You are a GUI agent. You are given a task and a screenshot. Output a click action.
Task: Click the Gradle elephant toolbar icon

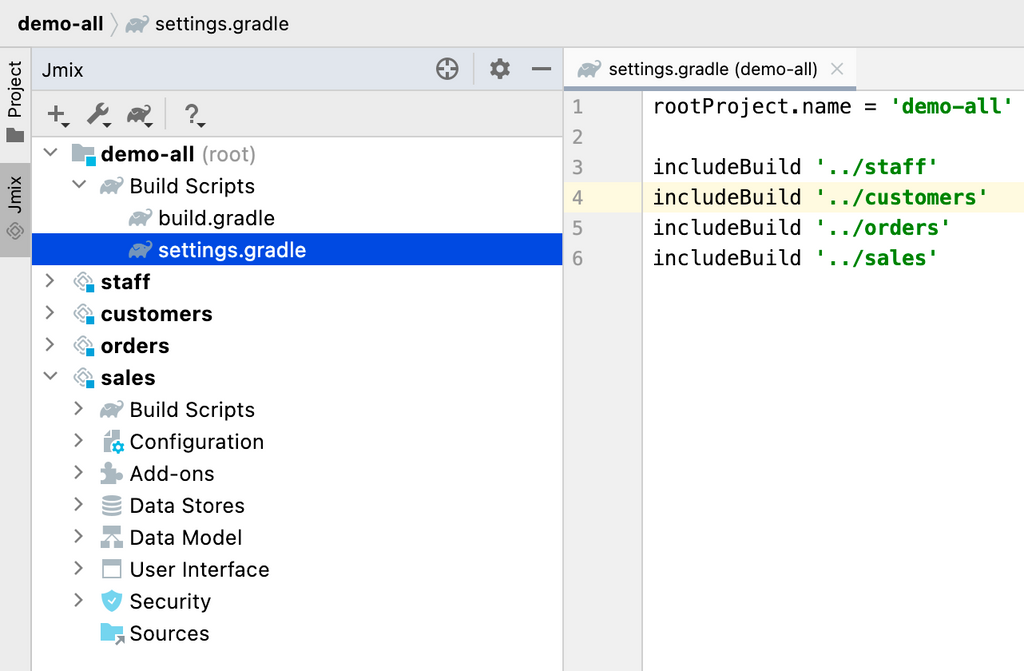click(139, 115)
